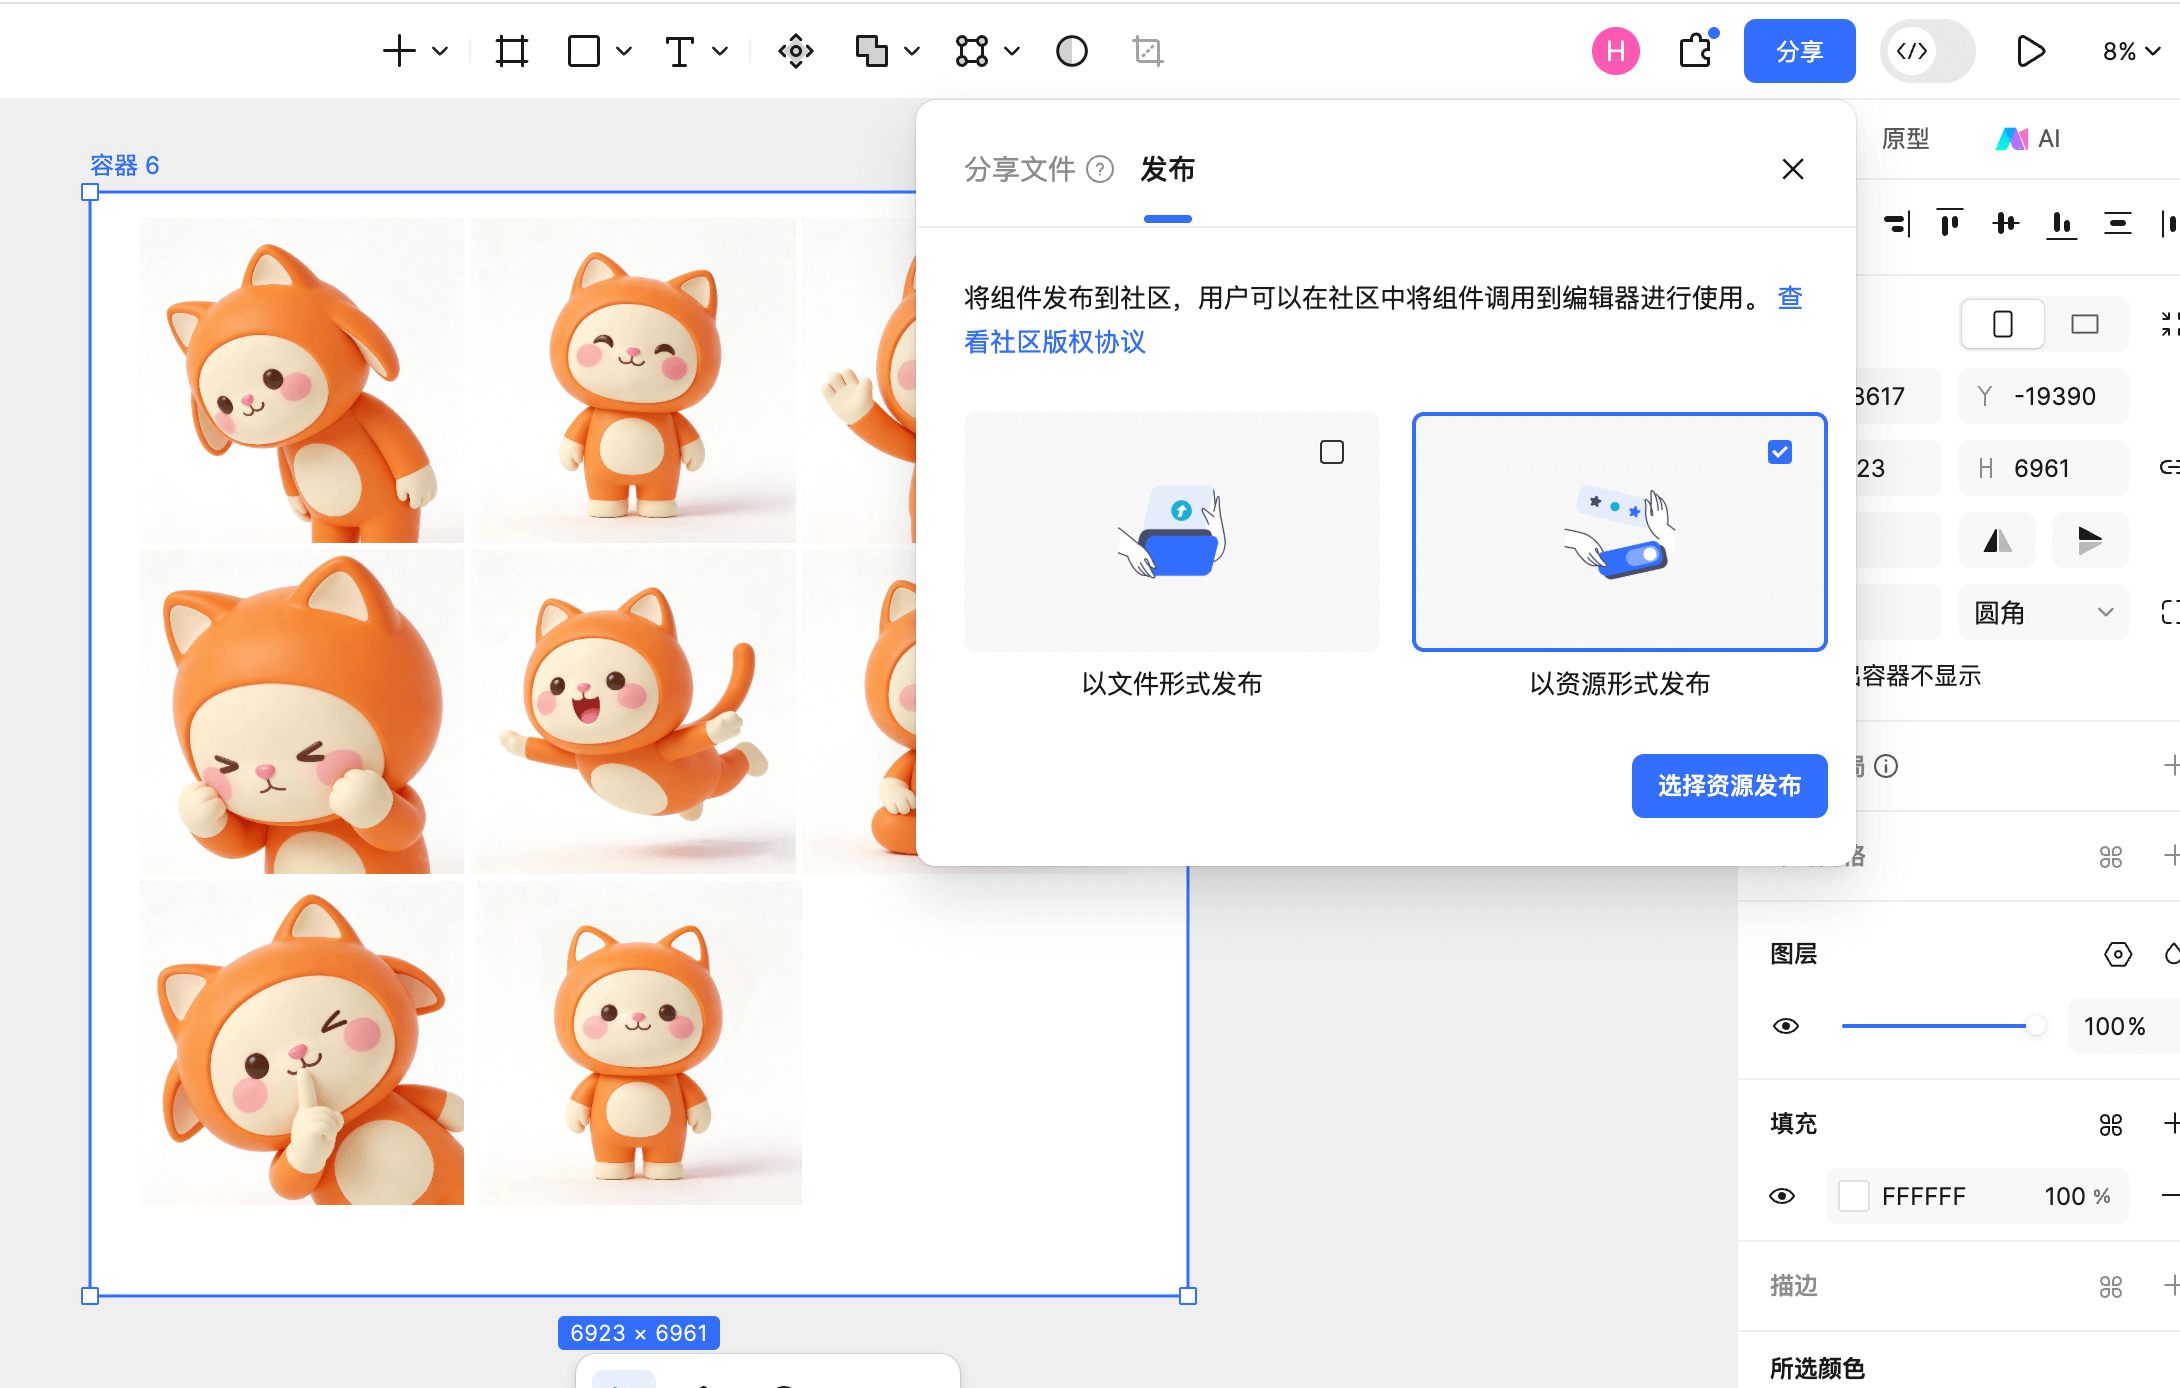2180x1388 pixels.
Task: Check the 以文件形式发布 option
Action: pyautogui.click(x=1331, y=452)
